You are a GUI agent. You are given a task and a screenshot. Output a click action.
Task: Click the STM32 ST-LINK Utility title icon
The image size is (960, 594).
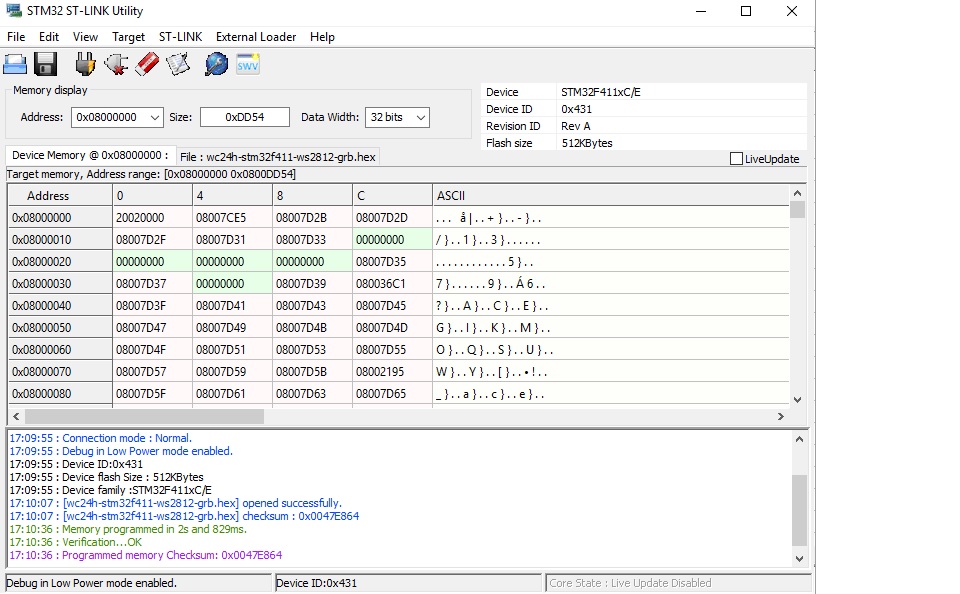[x=13, y=10]
